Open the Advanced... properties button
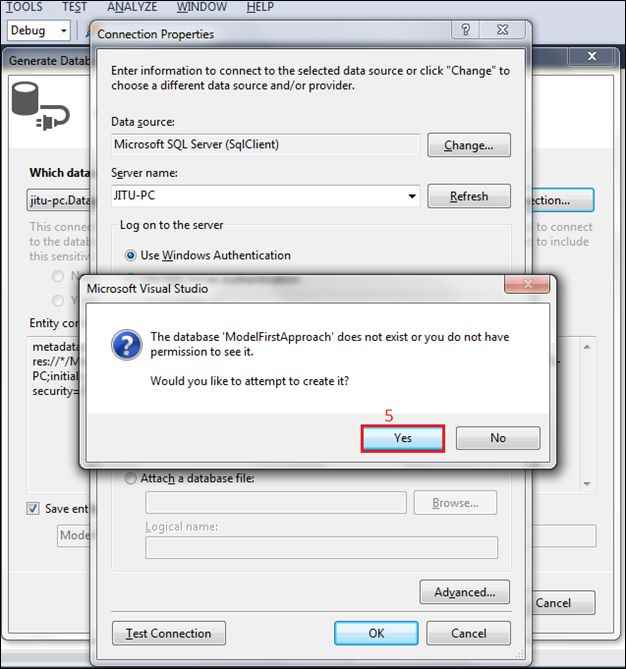 tap(464, 592)
